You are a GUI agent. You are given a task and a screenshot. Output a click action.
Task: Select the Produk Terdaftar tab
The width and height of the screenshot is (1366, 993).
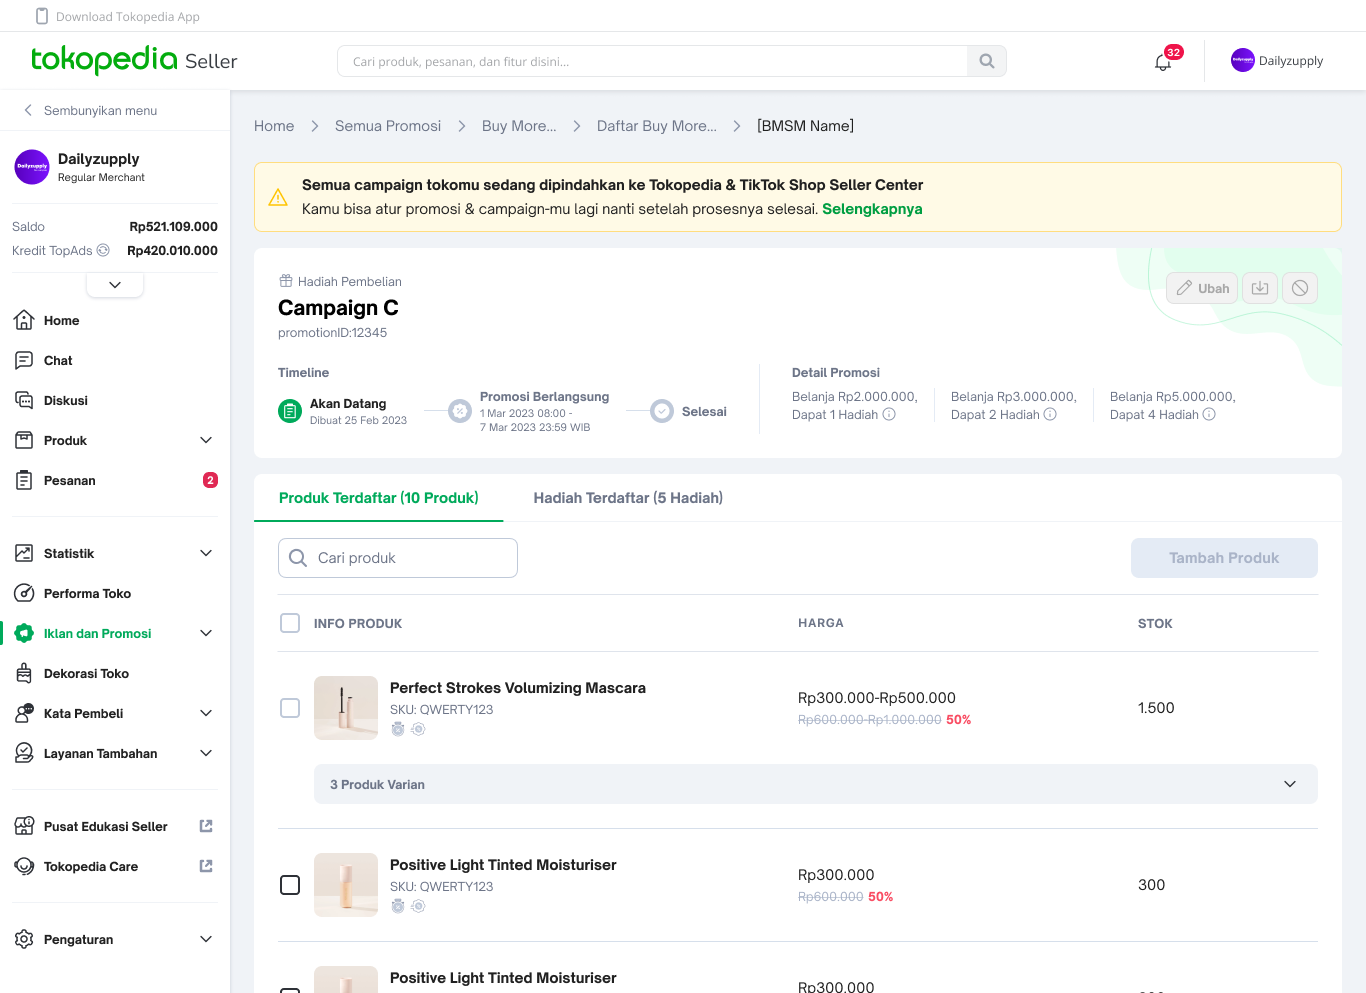[378, 498]
